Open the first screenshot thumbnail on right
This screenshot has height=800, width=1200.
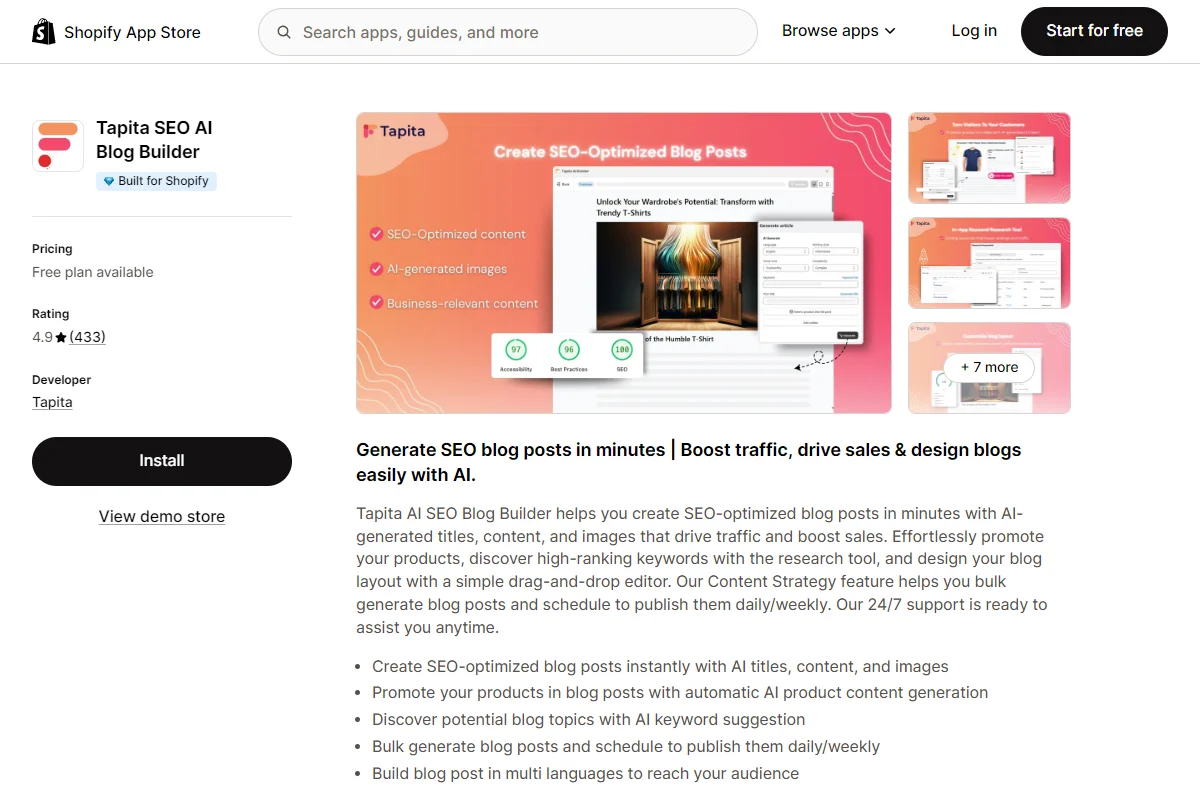coord(989,158)
